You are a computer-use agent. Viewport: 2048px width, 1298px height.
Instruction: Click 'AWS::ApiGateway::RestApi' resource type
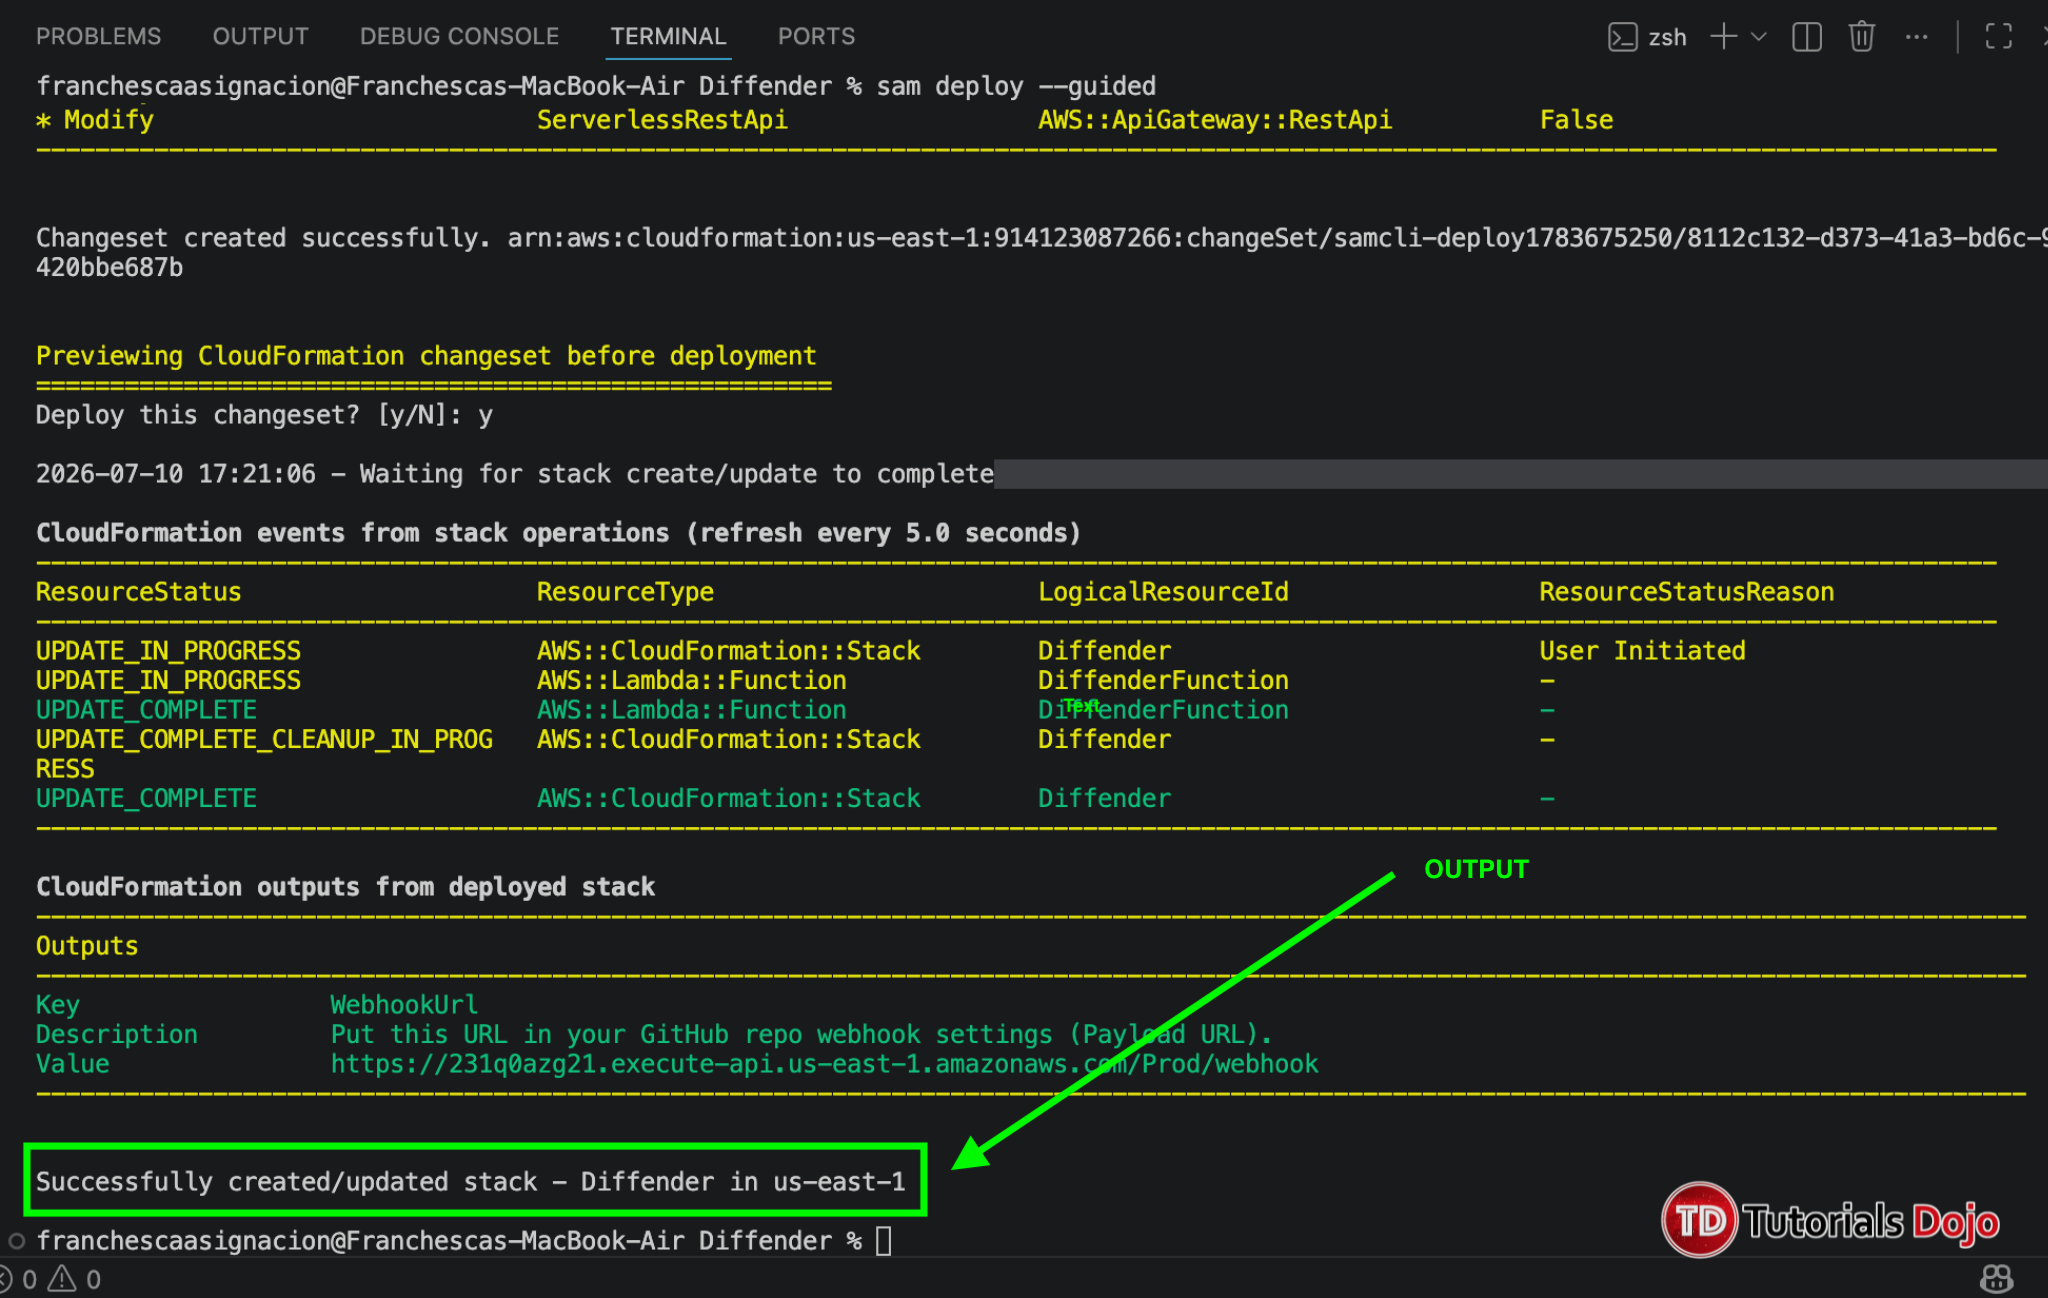click(x=1215, y=120)
